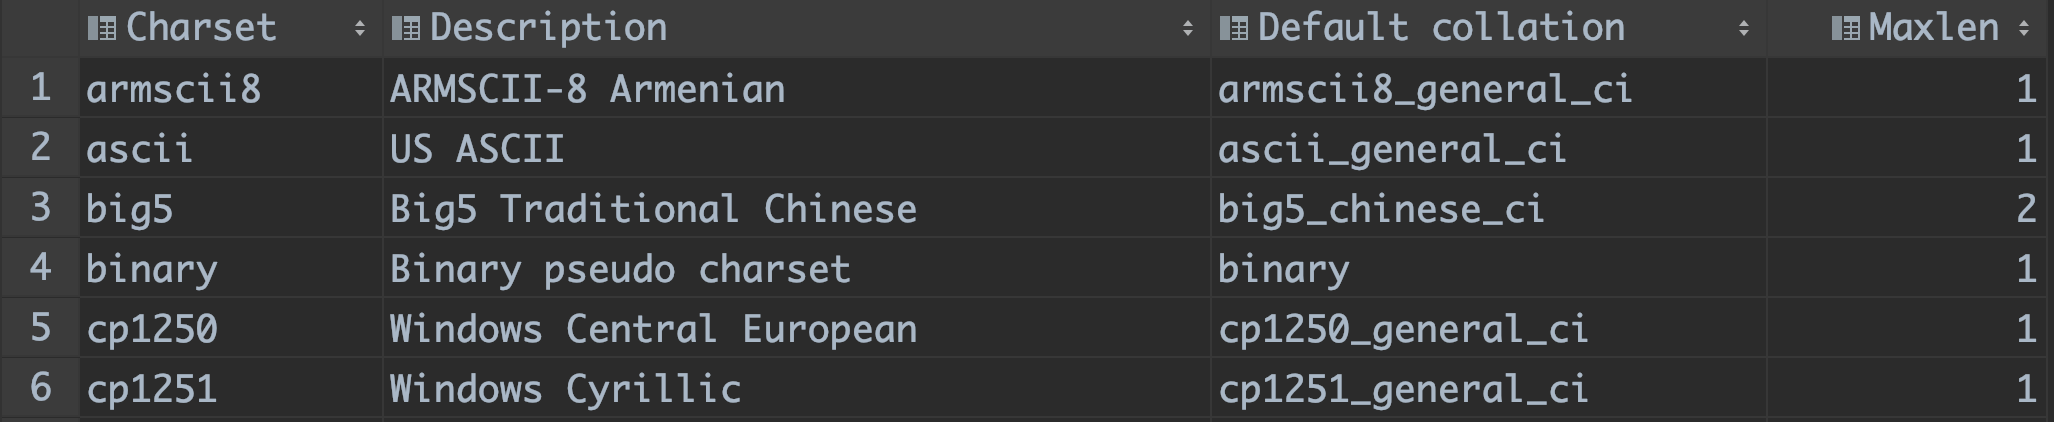Select the cp1250 charset cell

[152, 330]
